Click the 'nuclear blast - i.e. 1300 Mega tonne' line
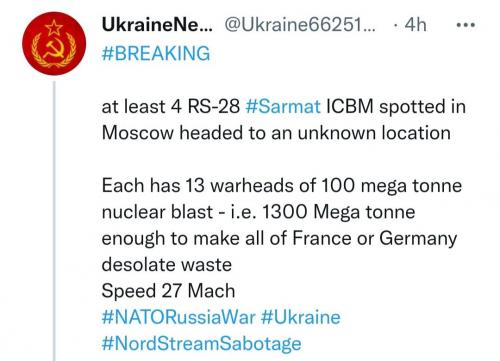The height and width of the screenshot is (361, 500). coord(258,212)
